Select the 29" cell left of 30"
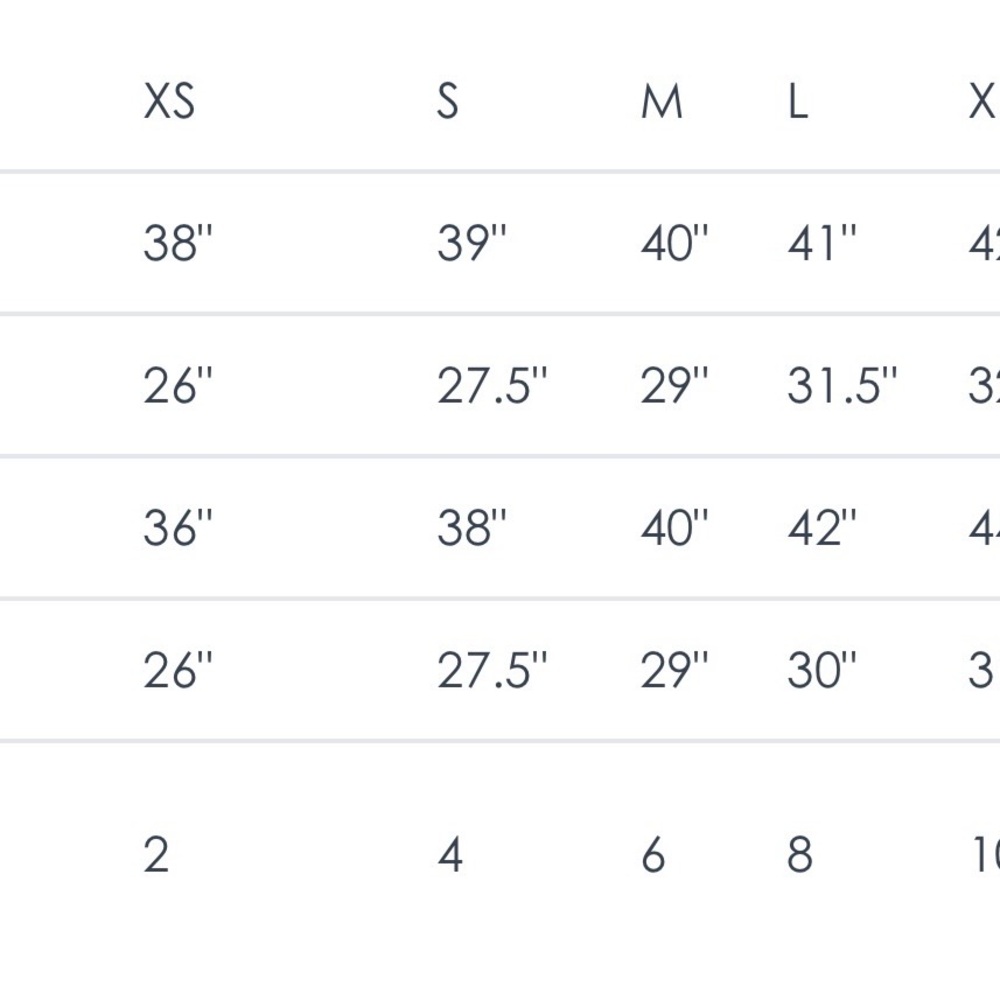Viewport: 1000px width, 1000px height. click(674, 671)
